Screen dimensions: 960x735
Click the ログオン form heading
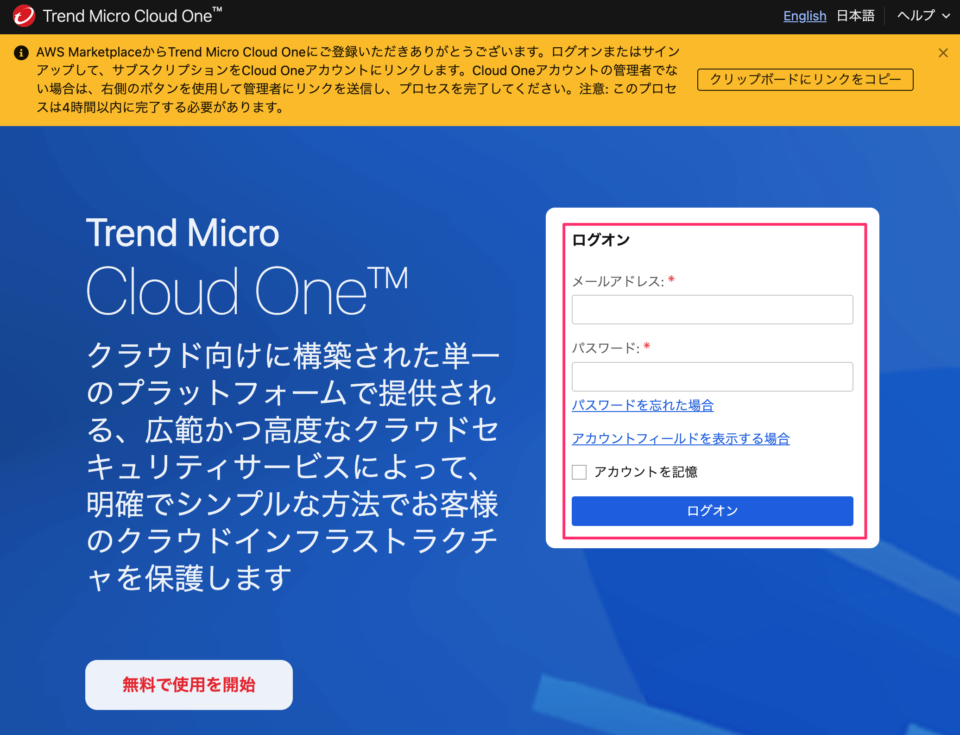coord(600,240)
